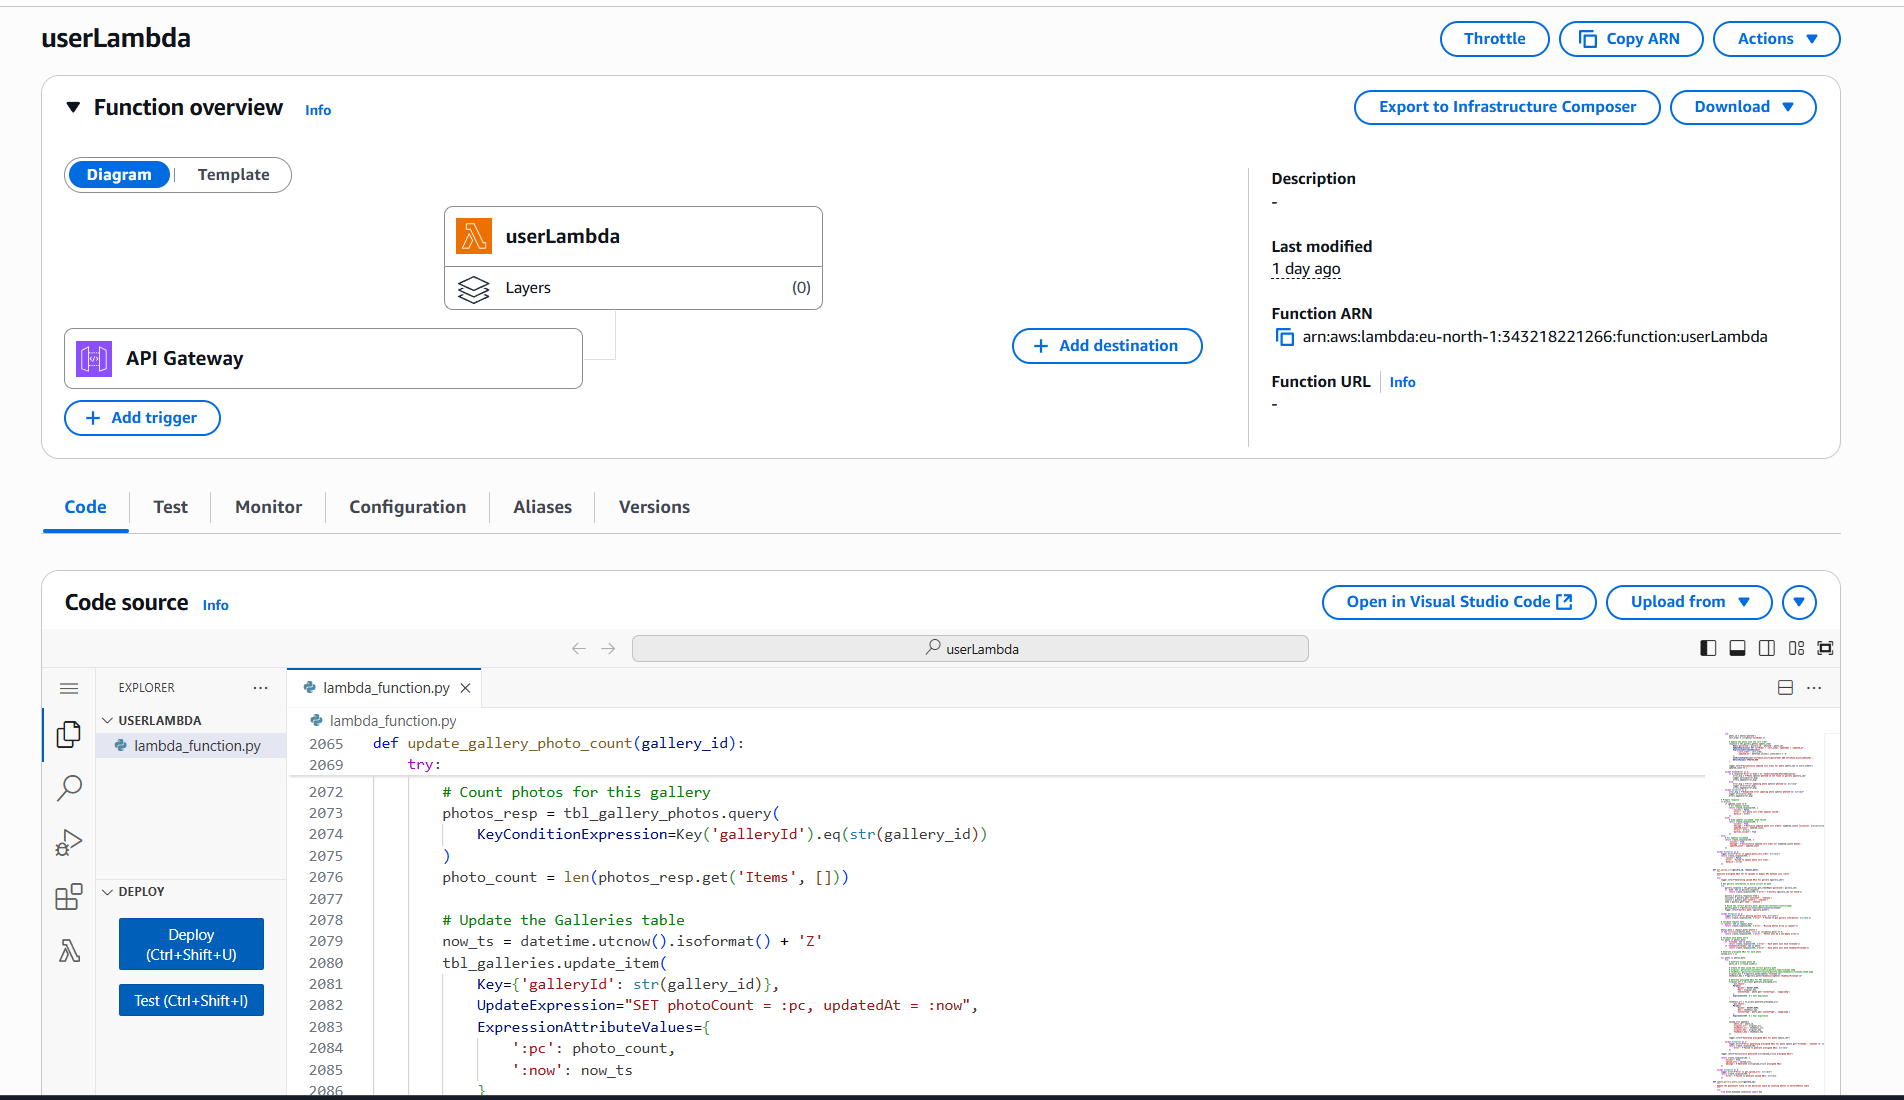The height and width of the screenshot is (1100, 1904).
Task: Open the Run and Debug icon
Action: [69, 842]
